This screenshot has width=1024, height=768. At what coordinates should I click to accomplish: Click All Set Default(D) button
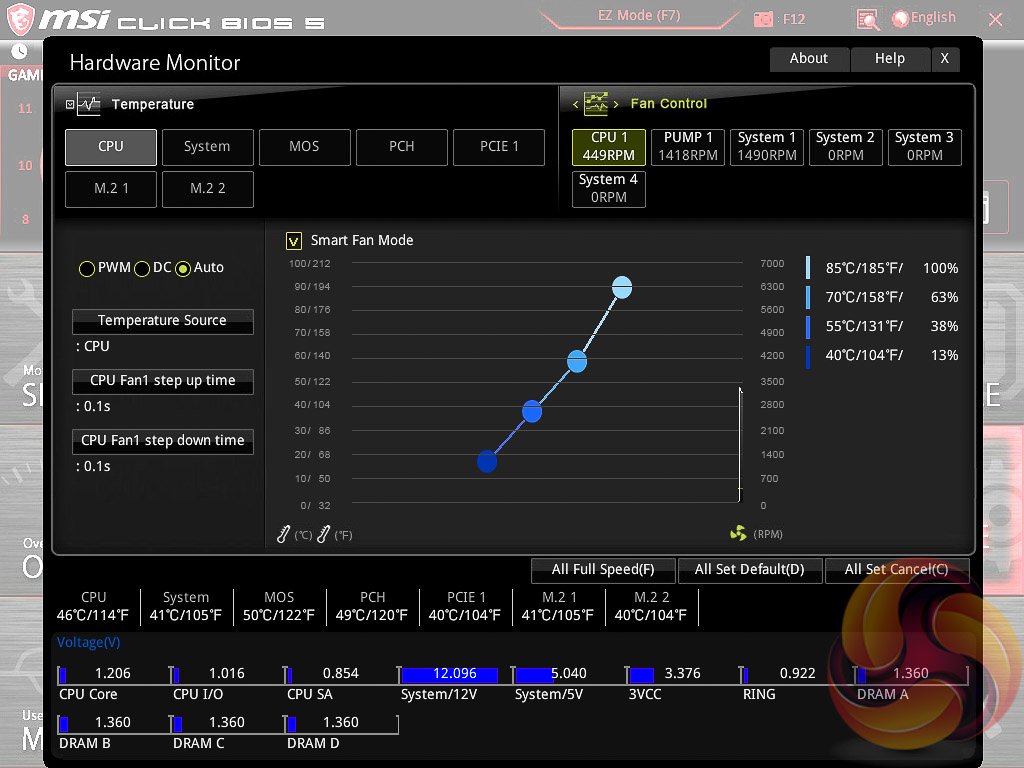[x=750, y=570]
